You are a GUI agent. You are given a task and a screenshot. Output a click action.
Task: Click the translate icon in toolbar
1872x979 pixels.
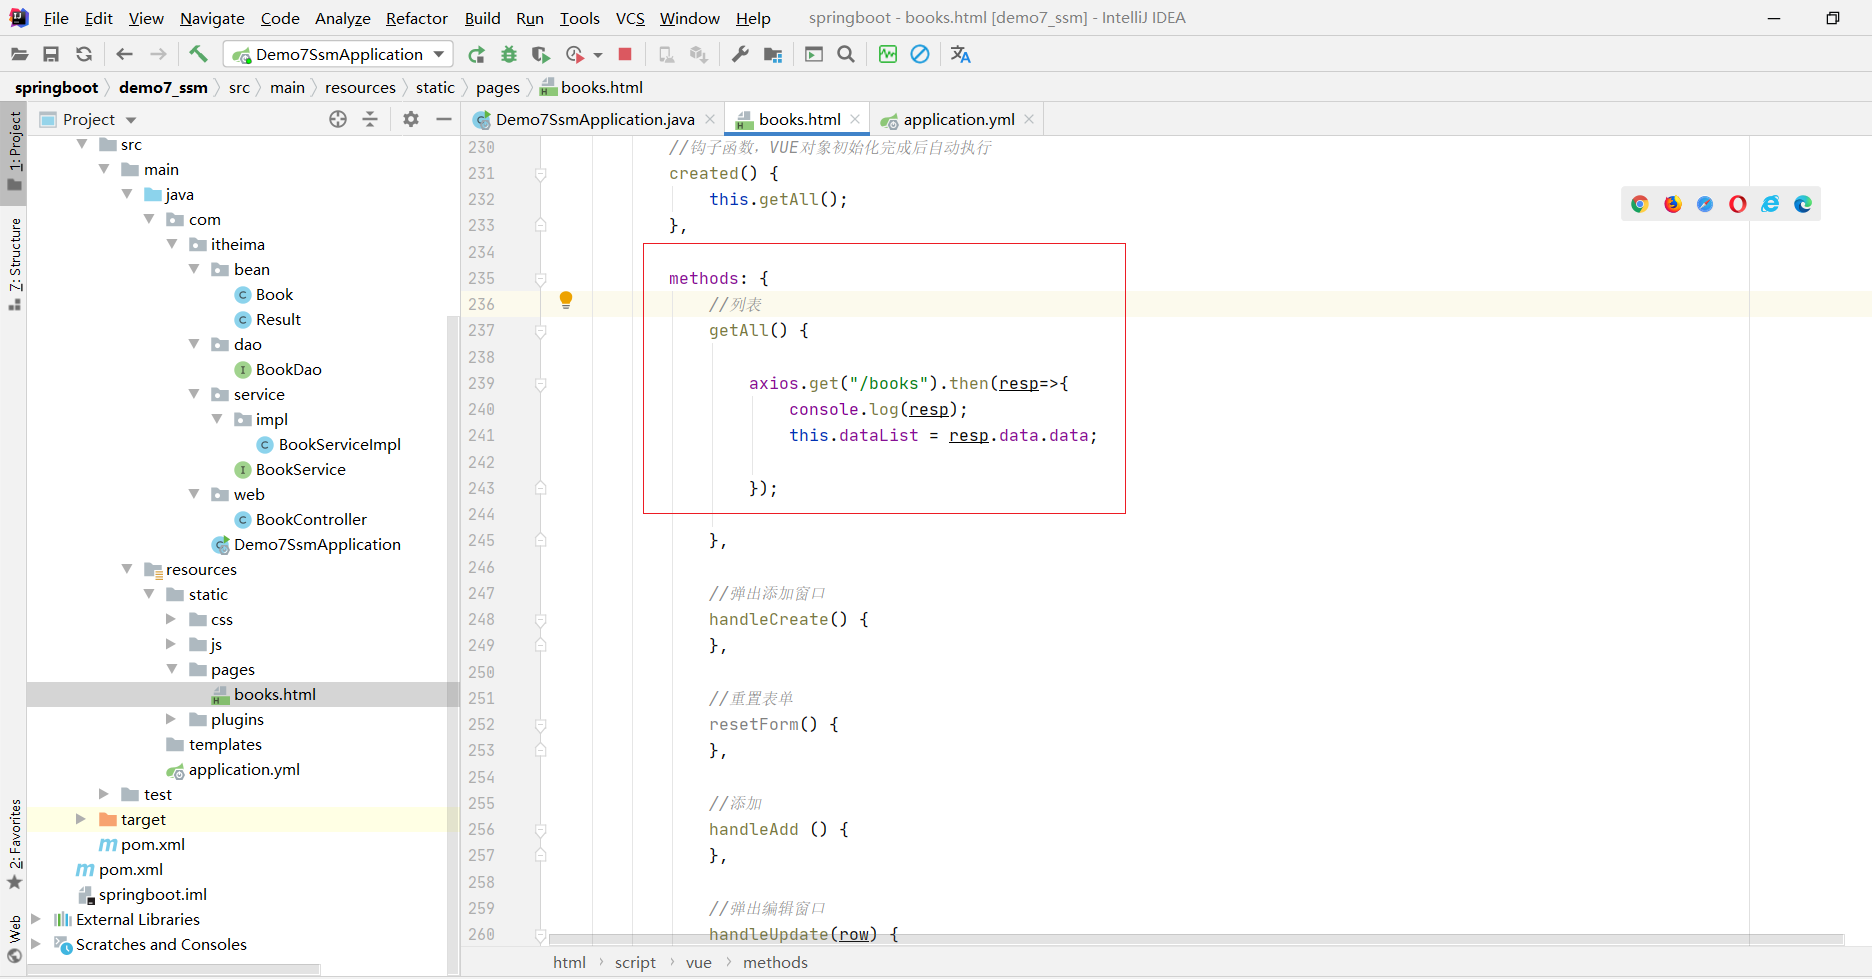coord(960,54)
